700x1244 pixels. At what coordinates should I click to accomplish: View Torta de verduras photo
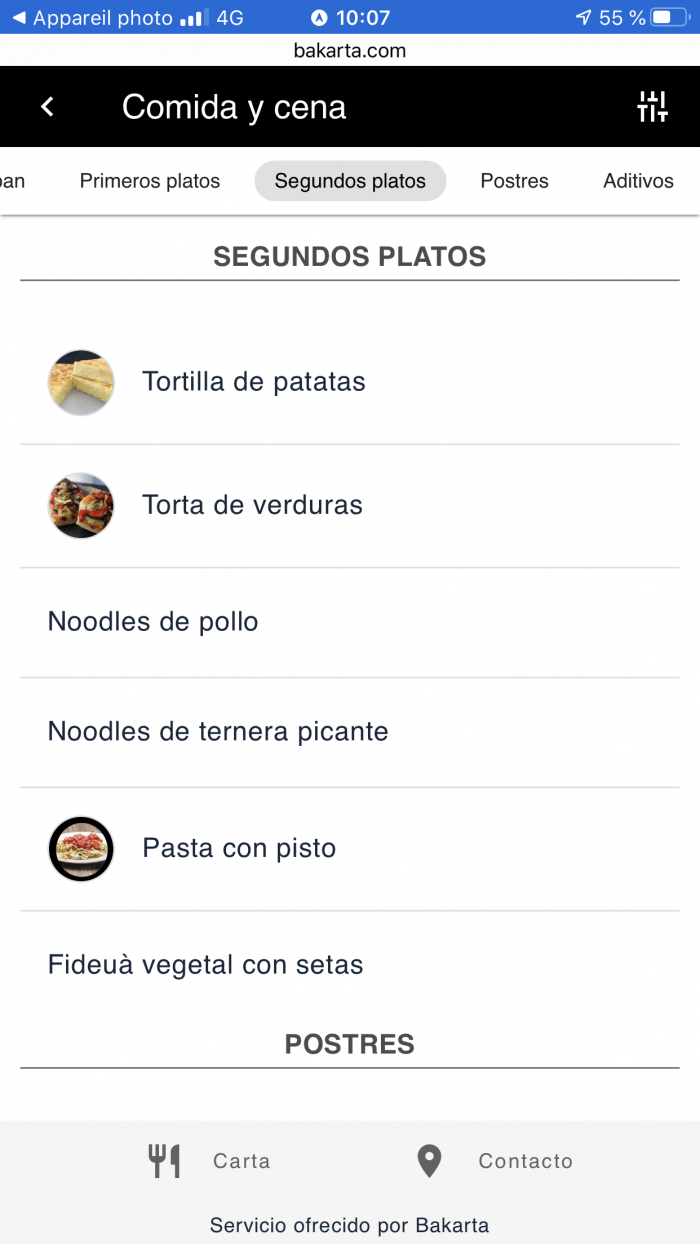[81, 505]
